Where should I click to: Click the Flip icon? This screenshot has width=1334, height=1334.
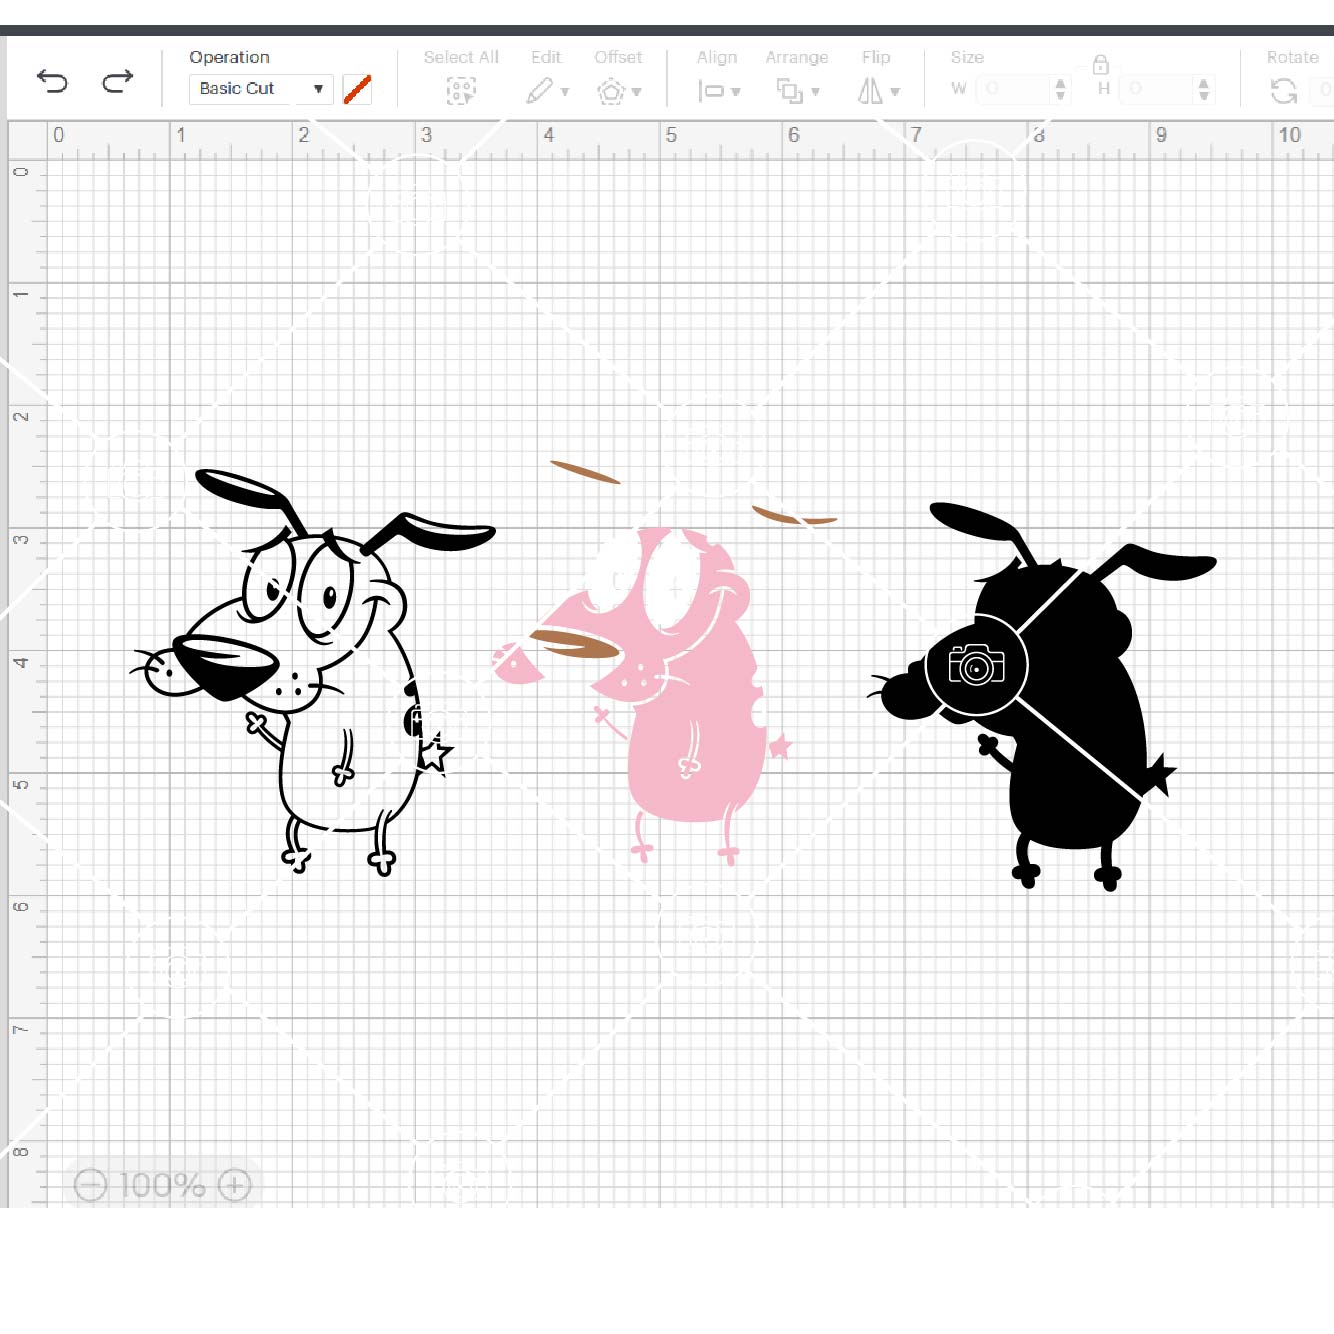click(x=870, y=91)
